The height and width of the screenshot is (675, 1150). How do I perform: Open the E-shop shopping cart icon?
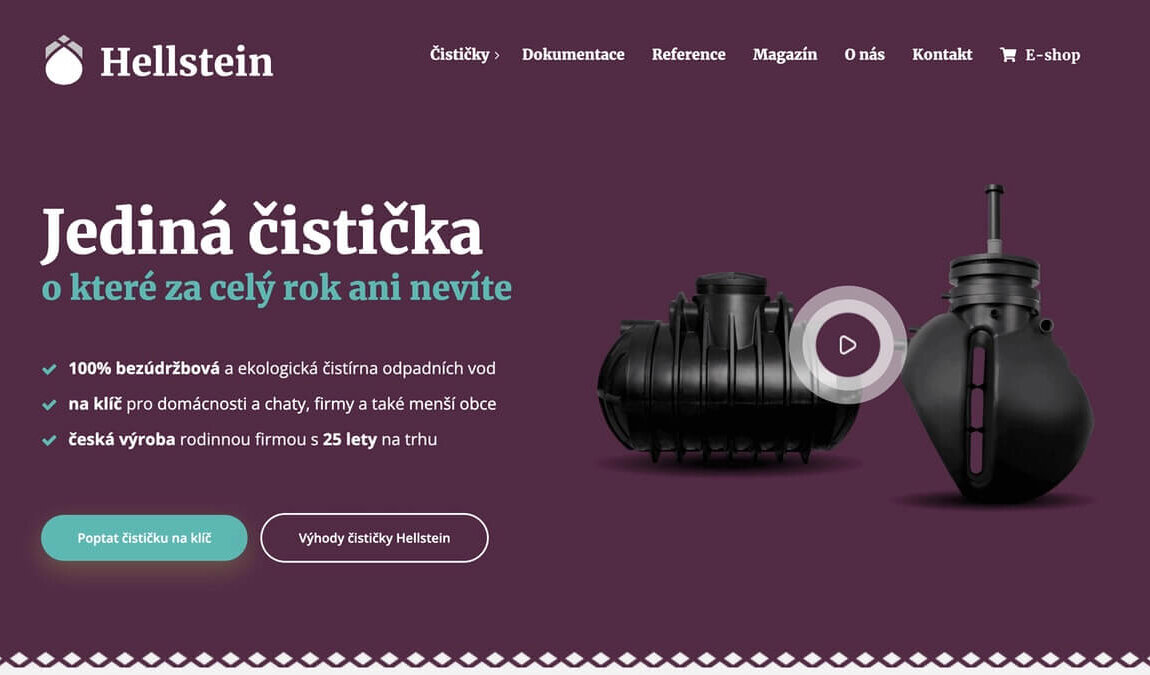[x=1008, y=54]
